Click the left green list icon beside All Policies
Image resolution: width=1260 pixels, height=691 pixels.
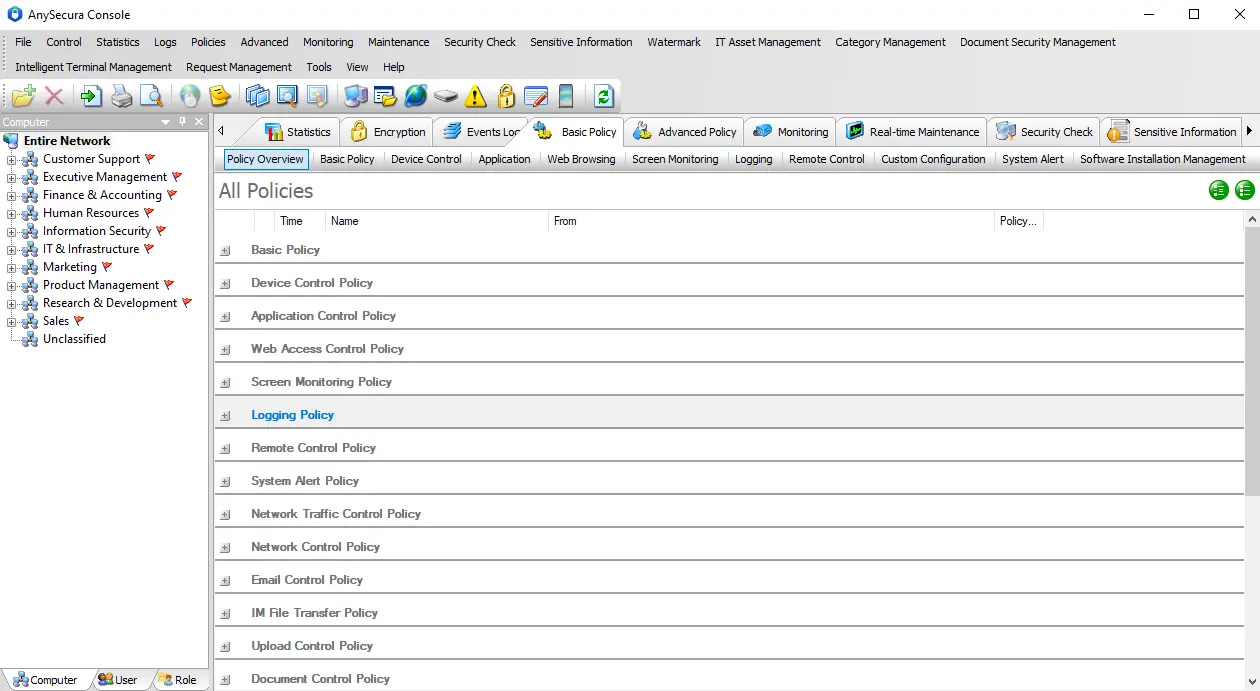tap(1219, 190)
